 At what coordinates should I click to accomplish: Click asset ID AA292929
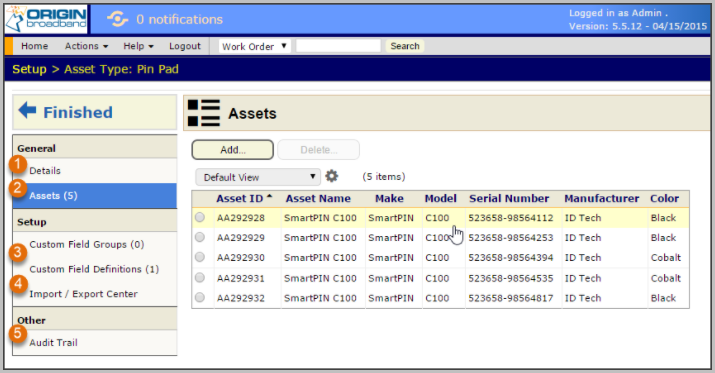241,238
